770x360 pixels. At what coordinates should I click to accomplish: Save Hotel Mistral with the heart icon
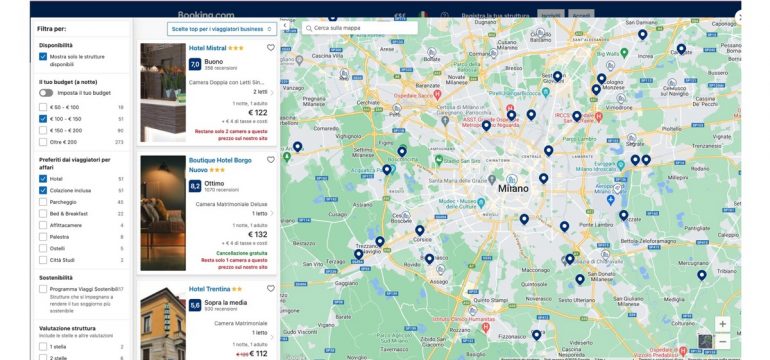pyautogui.click(x=271, y=48)
